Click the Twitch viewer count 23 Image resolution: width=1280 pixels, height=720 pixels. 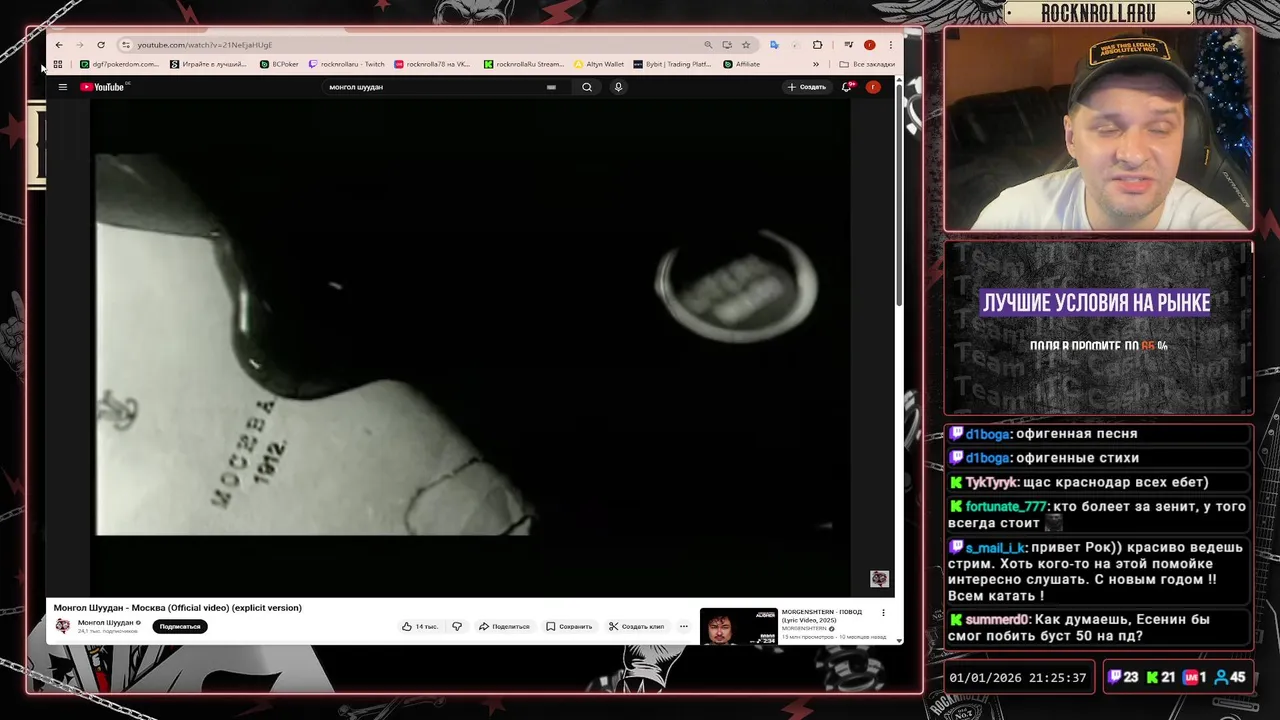(x=1123, y=677)
